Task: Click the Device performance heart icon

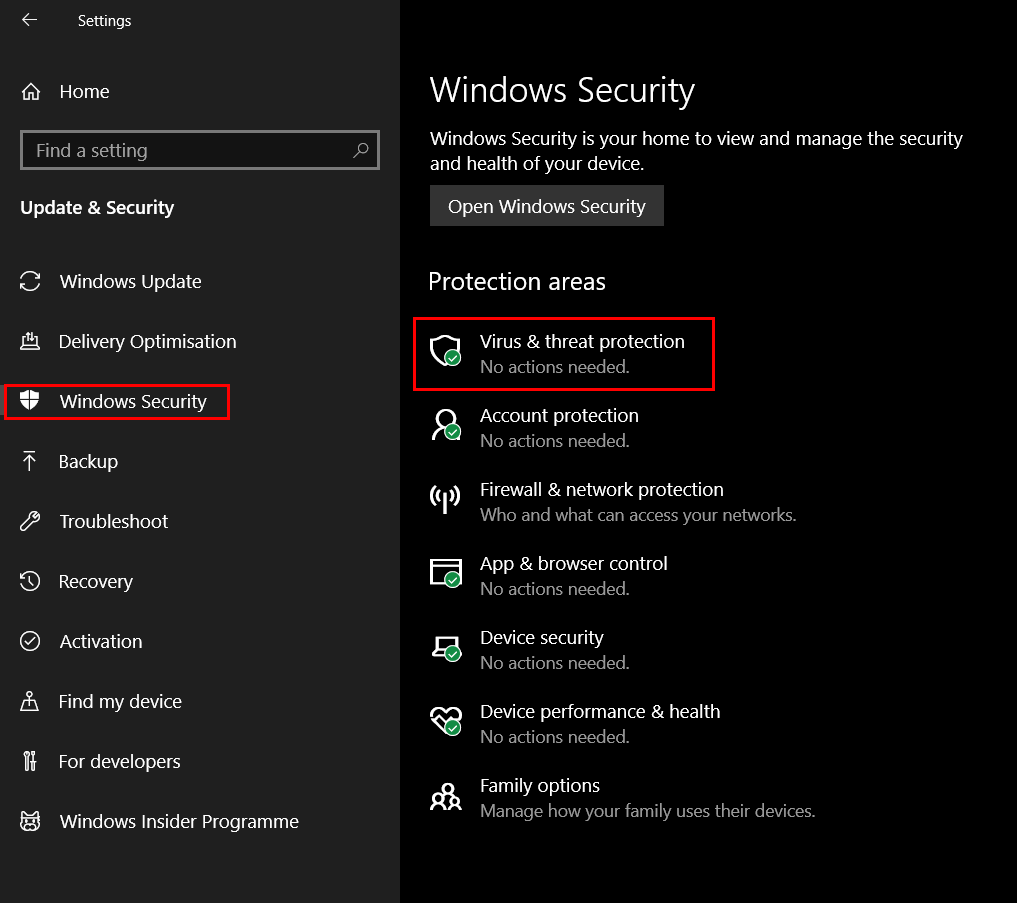Action: [x=446, y=721]
